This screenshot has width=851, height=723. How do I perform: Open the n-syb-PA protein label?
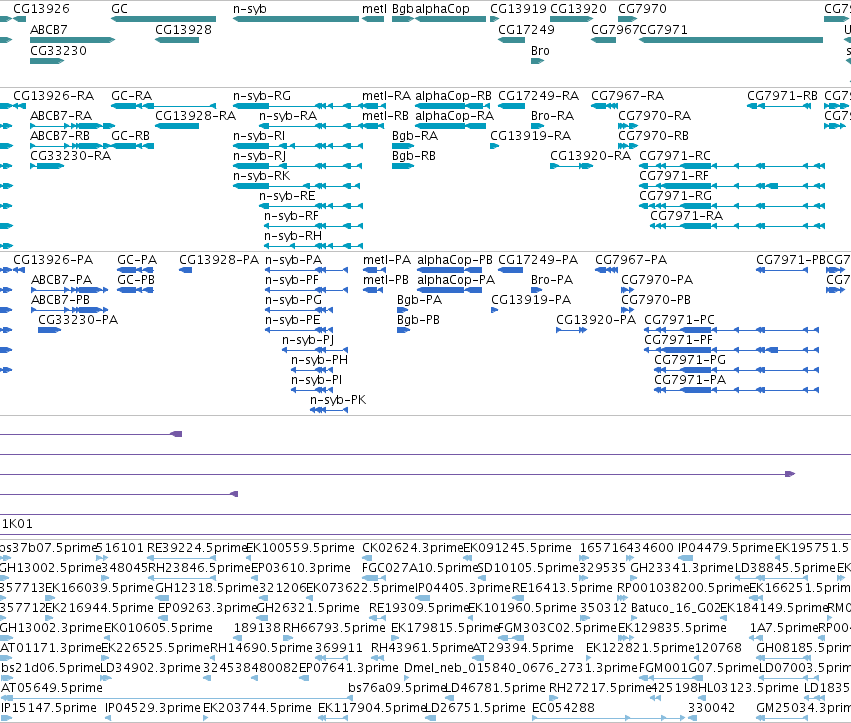click(x=294, y=260)
